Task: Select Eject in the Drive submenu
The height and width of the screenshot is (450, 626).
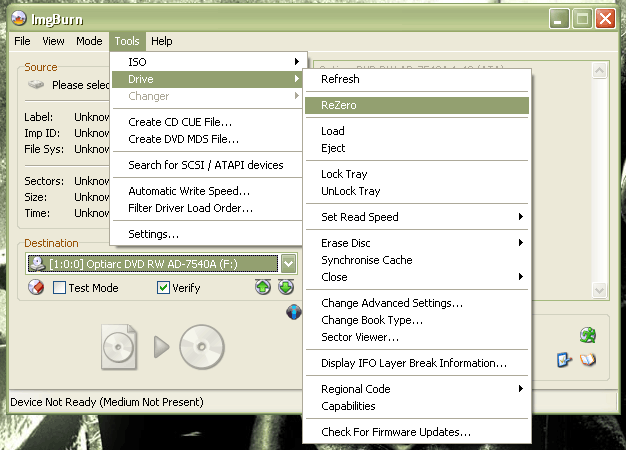Action: (417, 148)
